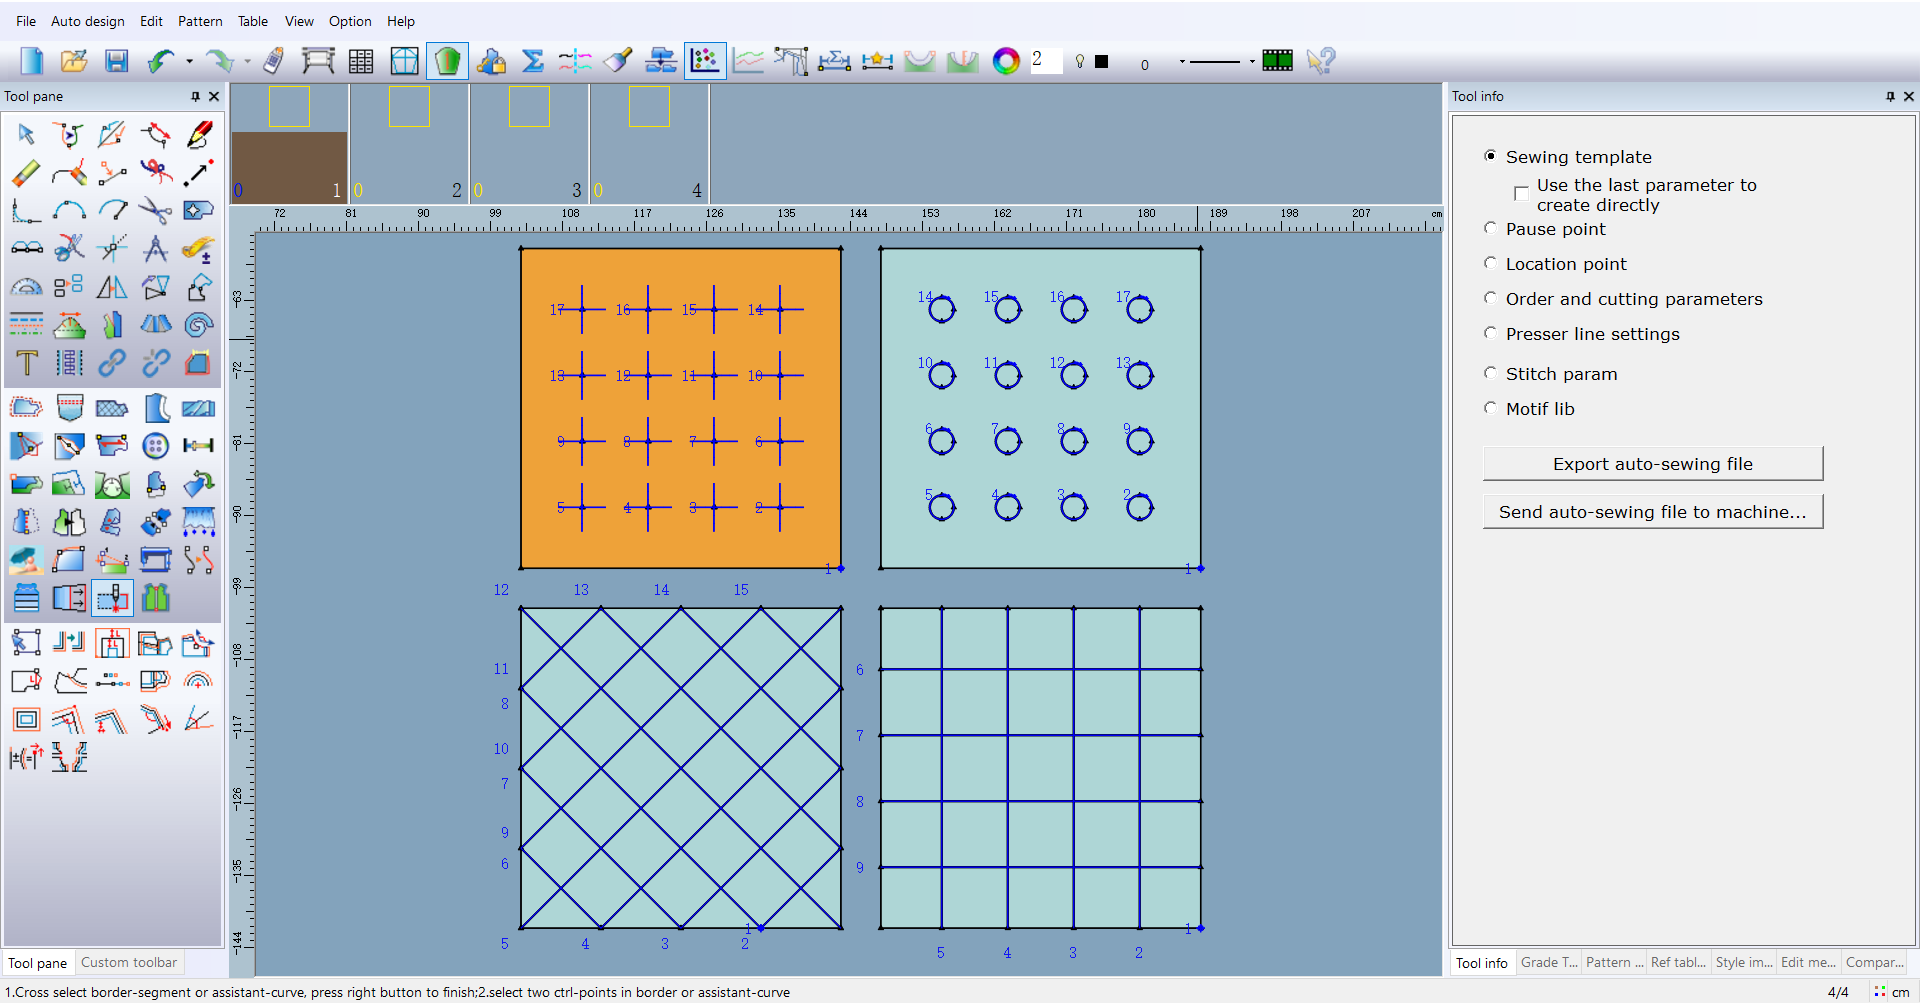Open the color wheel icon

pyautogui.click(x=1006, y=61)
